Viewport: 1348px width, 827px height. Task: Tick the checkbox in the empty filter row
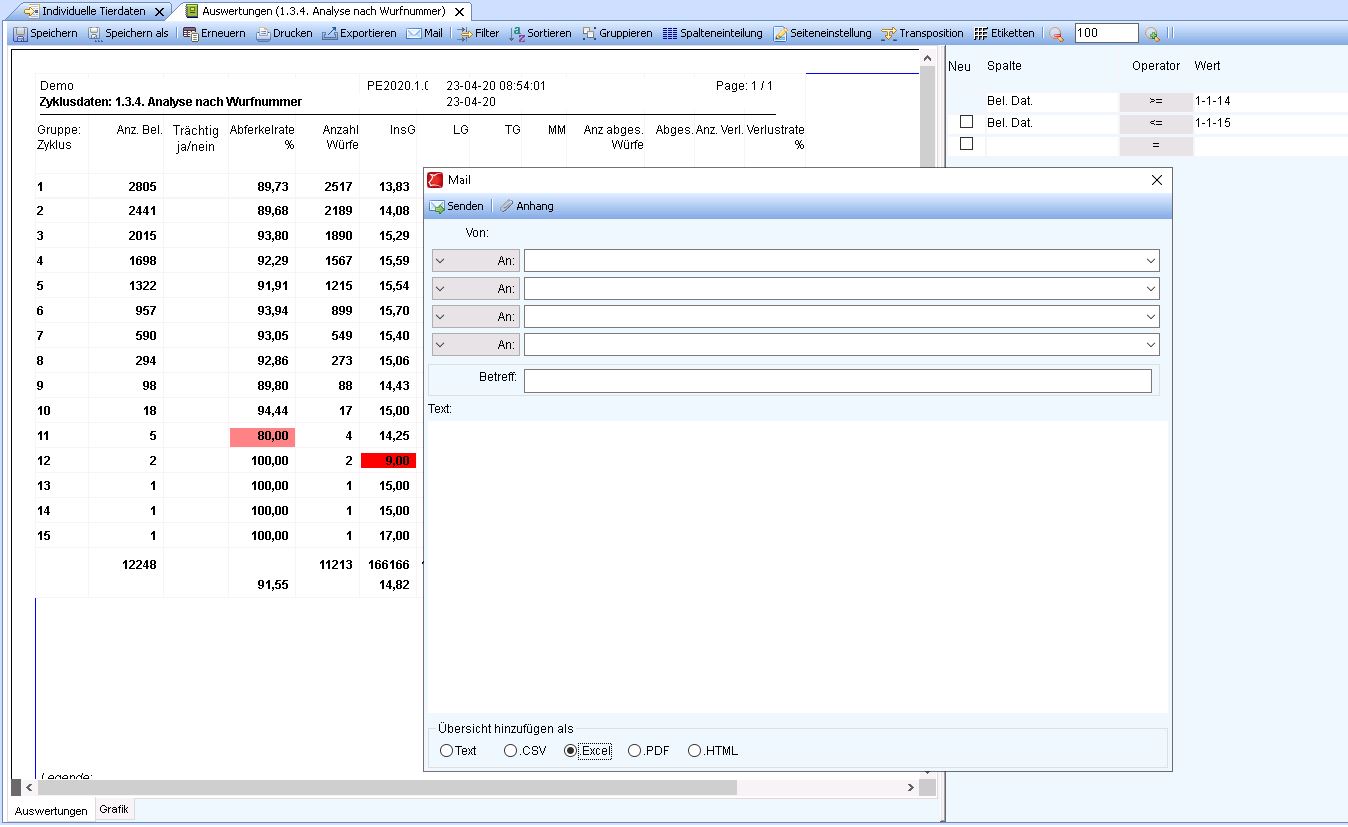click(x=966, y=144)
